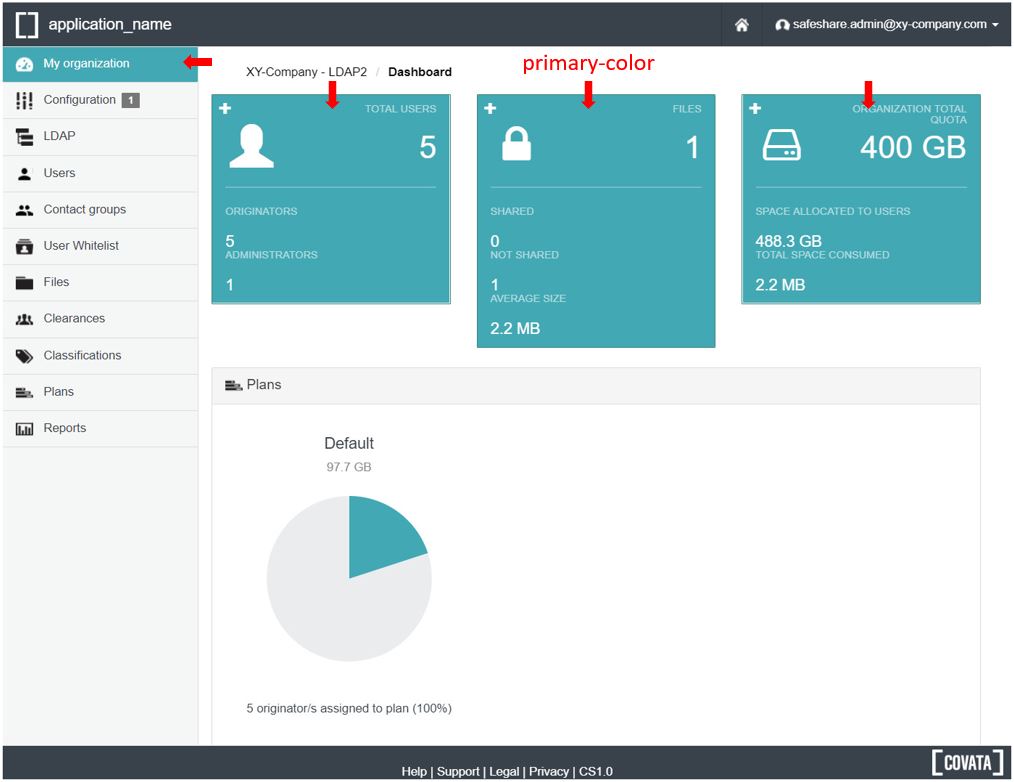Click the NOT SHARED label
1014x782 pixels.
coord(524,255)
